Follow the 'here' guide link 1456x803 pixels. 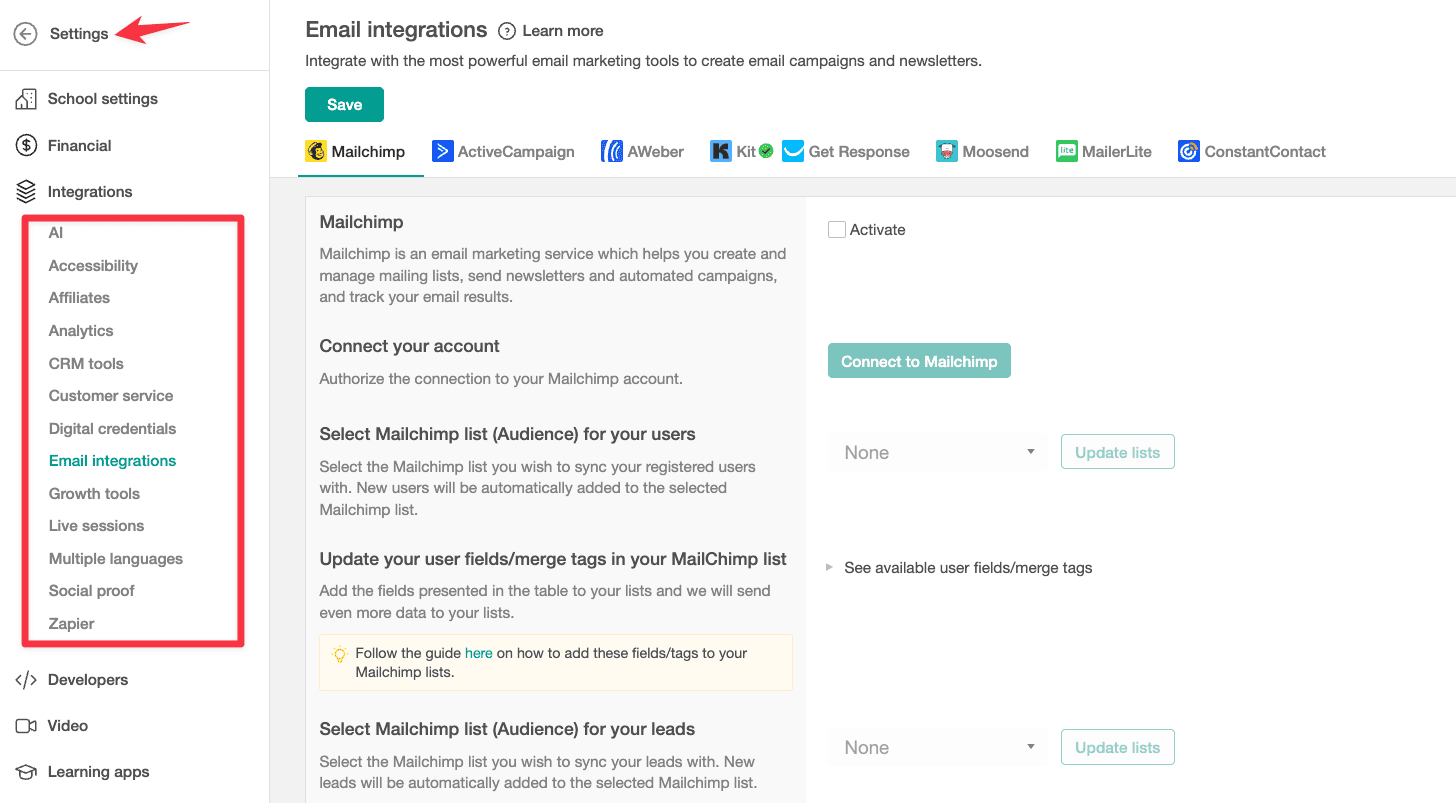(478, 652)
